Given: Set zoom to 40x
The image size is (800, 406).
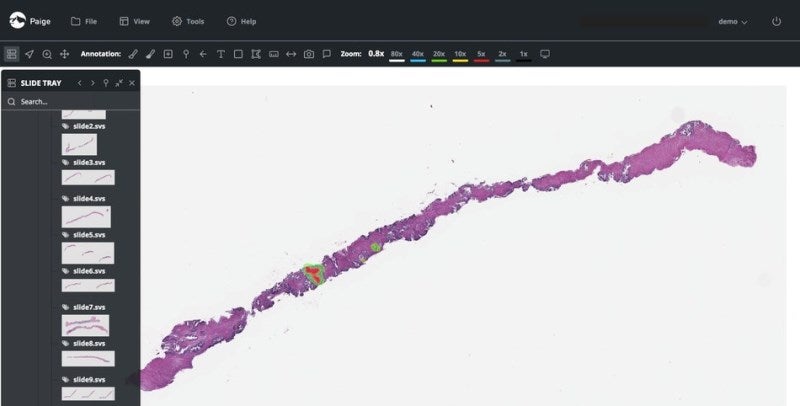Looking at the screenshot, I should click(418, 54).
